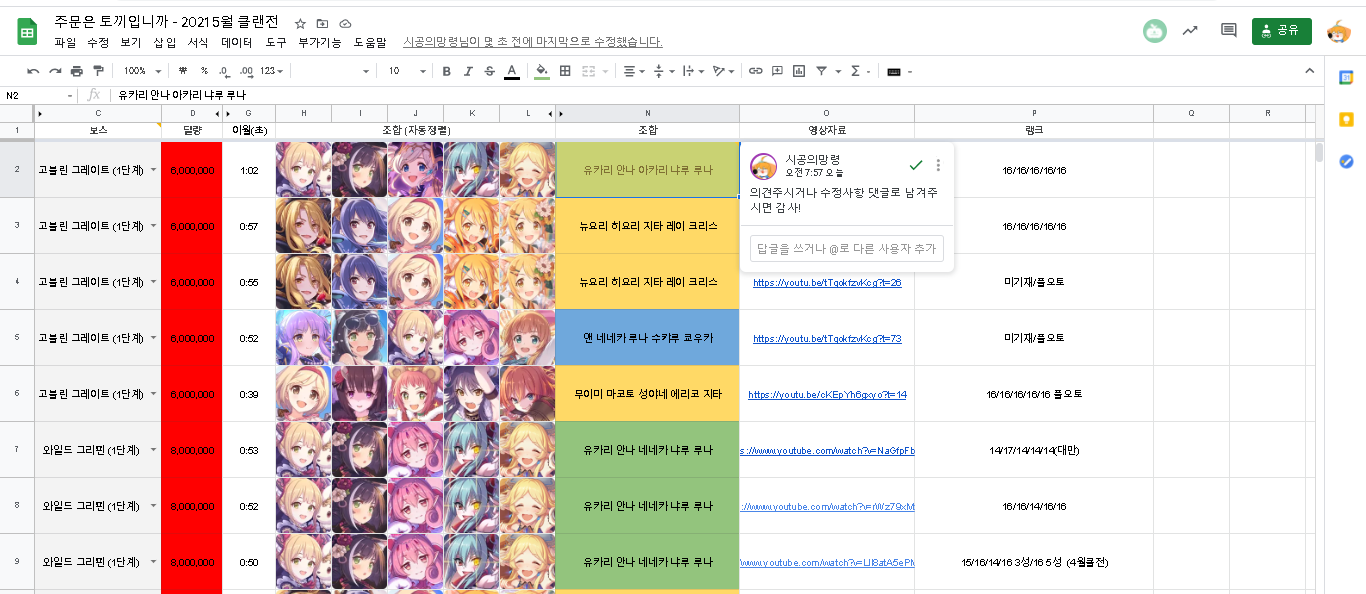Screen dimensions: 1366x594
Task: Insert a link
Action: click(756, 71)
